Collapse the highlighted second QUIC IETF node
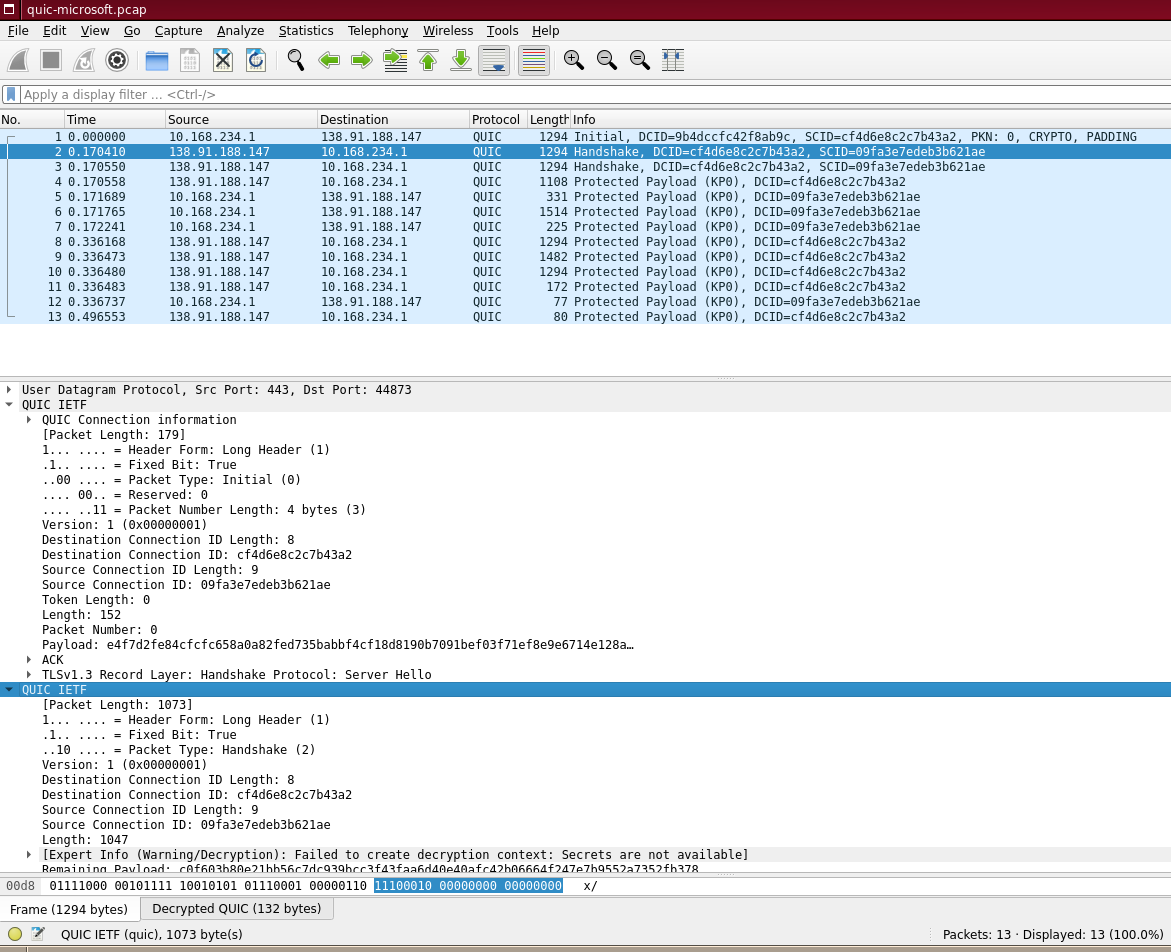1171x952 pixels. coord(9,690)
